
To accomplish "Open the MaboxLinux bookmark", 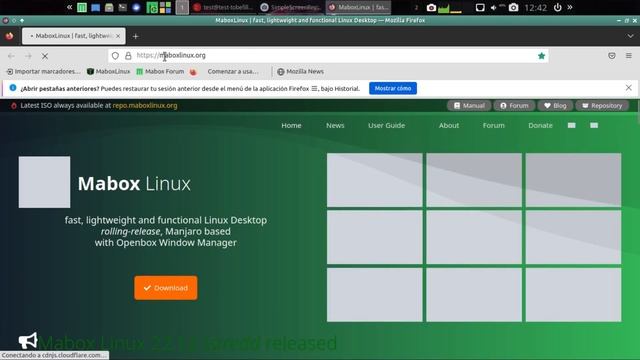I will (x=109, y=71).
